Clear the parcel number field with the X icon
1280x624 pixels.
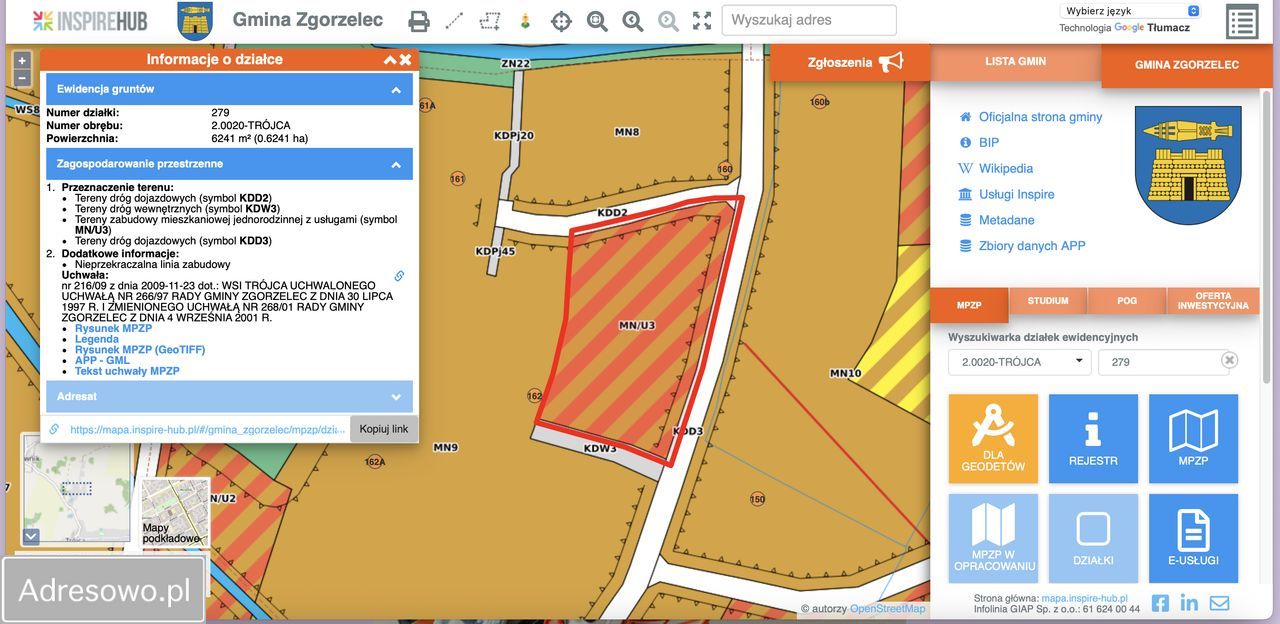tap(1229, 360)
